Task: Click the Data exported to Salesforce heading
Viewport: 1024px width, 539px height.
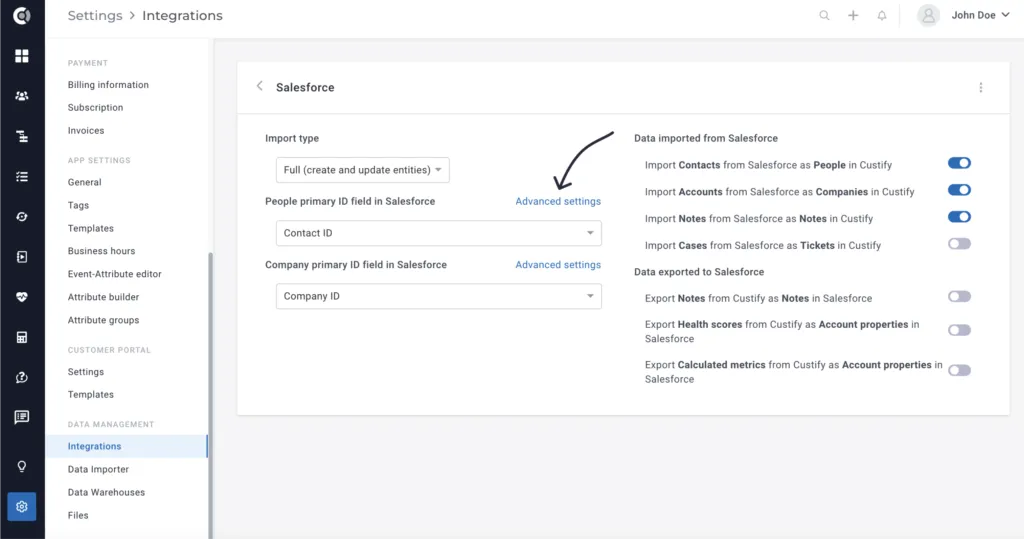Action: (699, 272)
